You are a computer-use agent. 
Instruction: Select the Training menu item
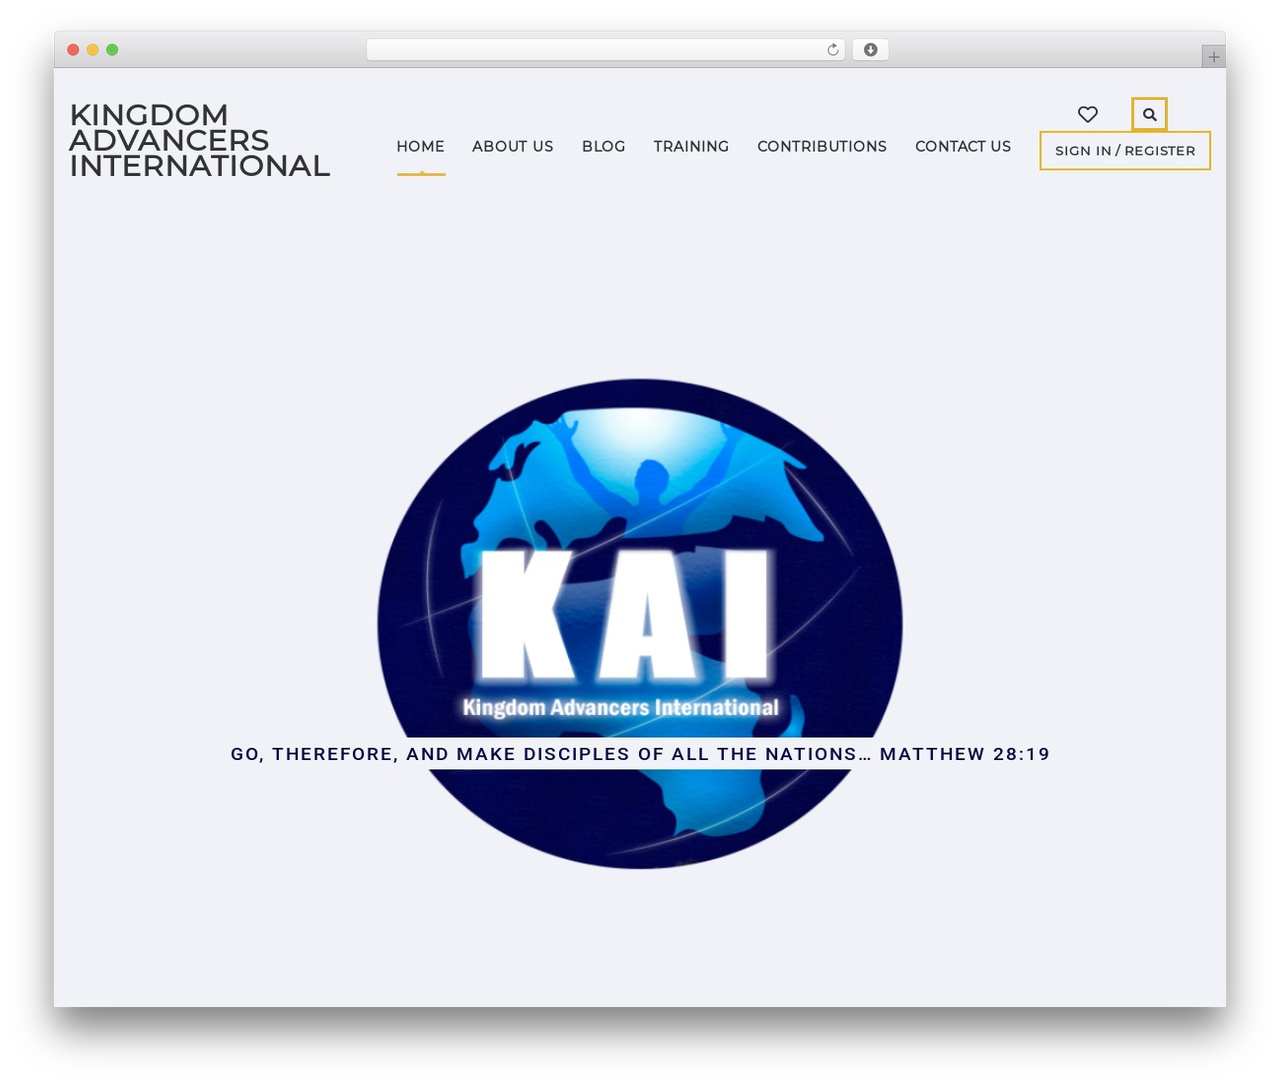pos(691,146)
